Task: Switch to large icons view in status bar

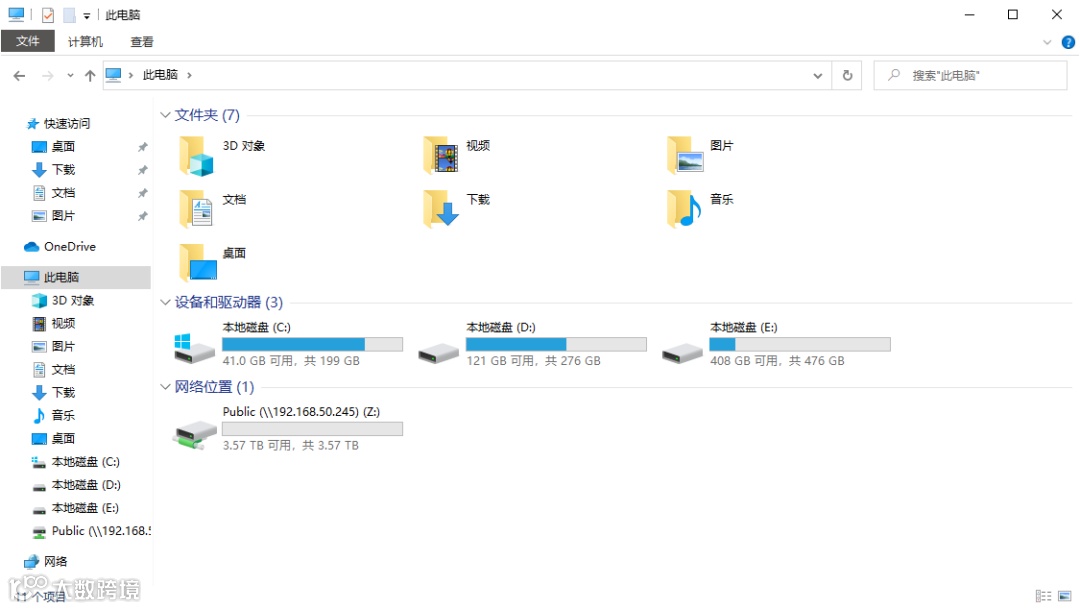Action: [1063, 595]
